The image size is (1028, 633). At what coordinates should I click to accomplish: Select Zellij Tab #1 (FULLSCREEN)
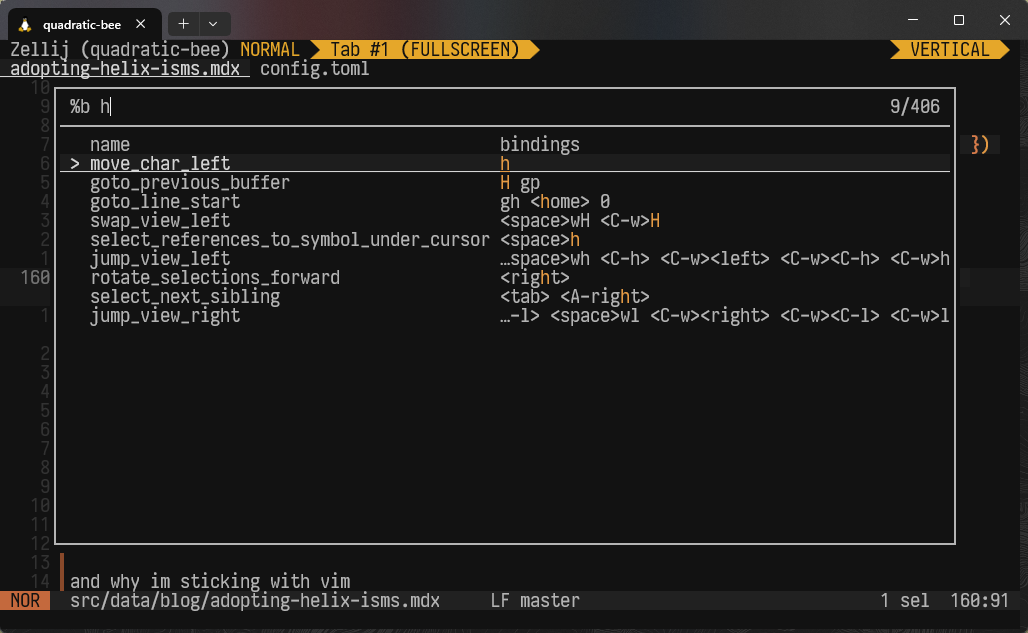pos(424,50)
